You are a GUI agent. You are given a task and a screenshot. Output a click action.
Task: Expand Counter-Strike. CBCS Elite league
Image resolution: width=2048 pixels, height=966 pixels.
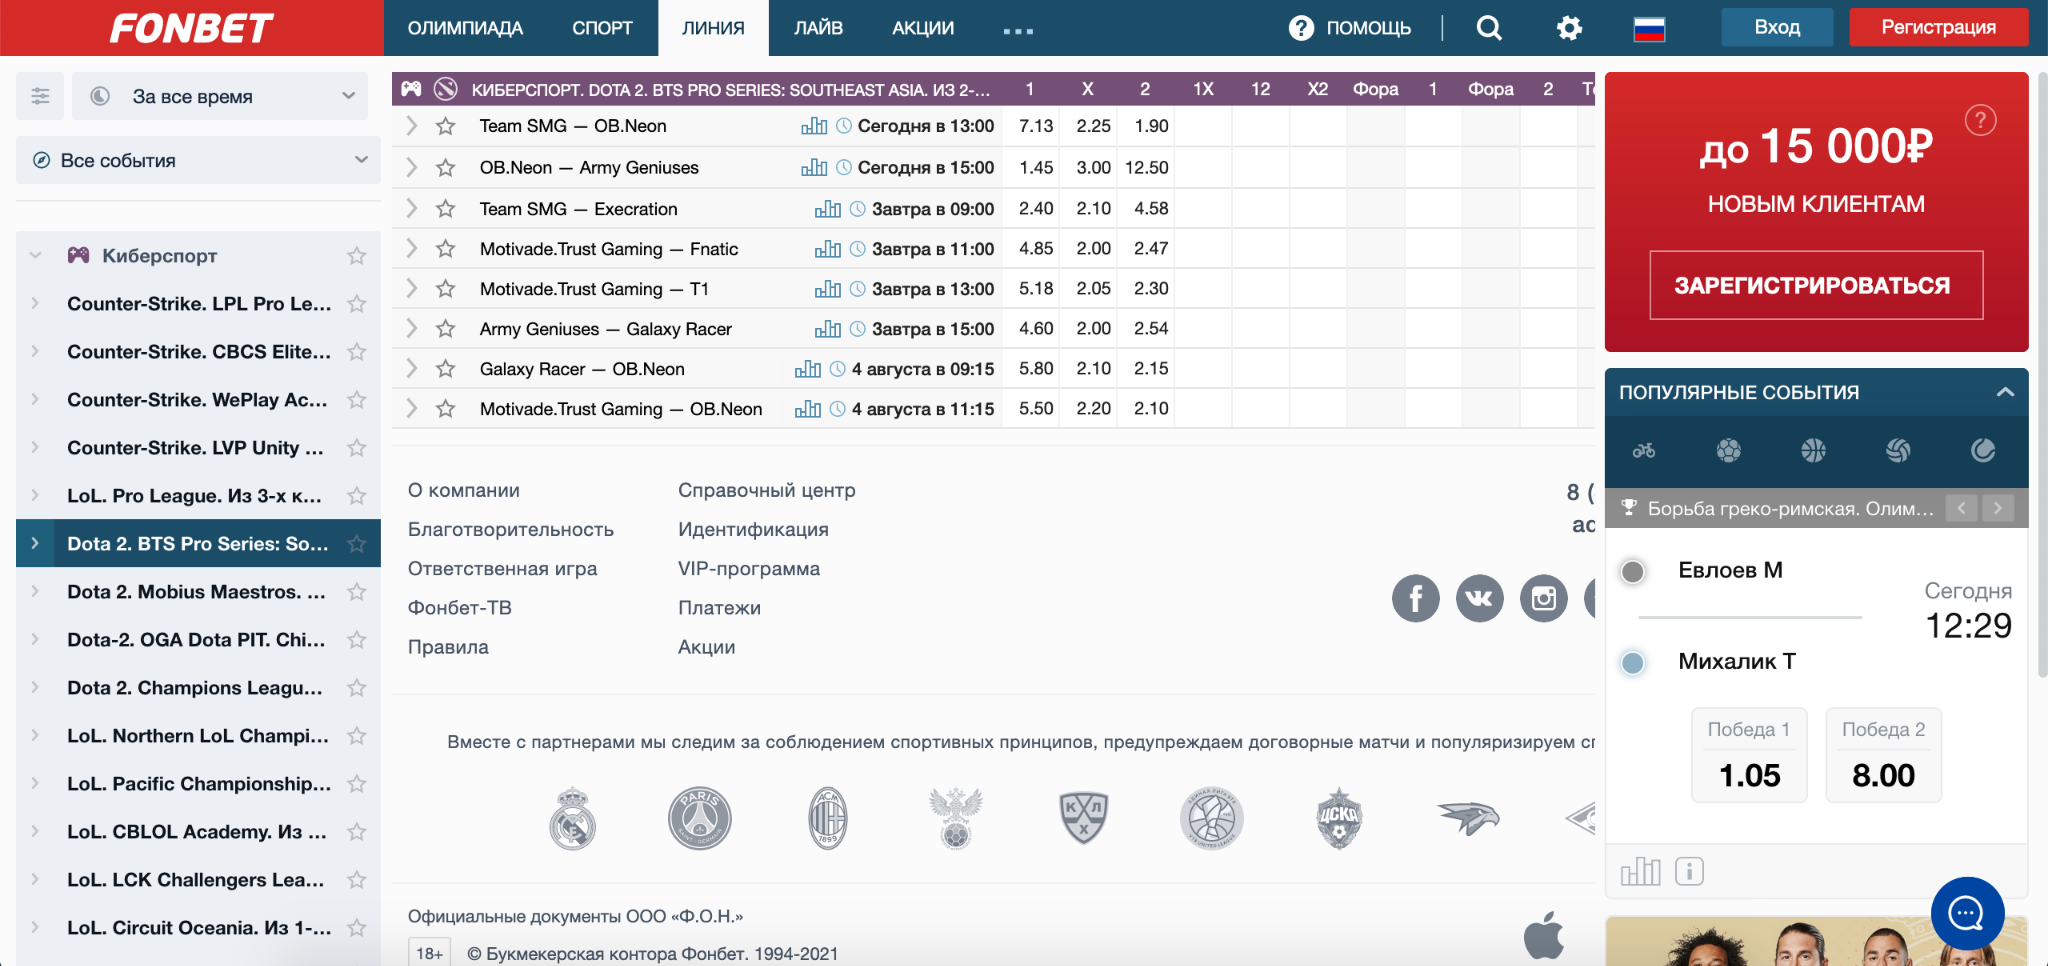click(x=35, y=352)
